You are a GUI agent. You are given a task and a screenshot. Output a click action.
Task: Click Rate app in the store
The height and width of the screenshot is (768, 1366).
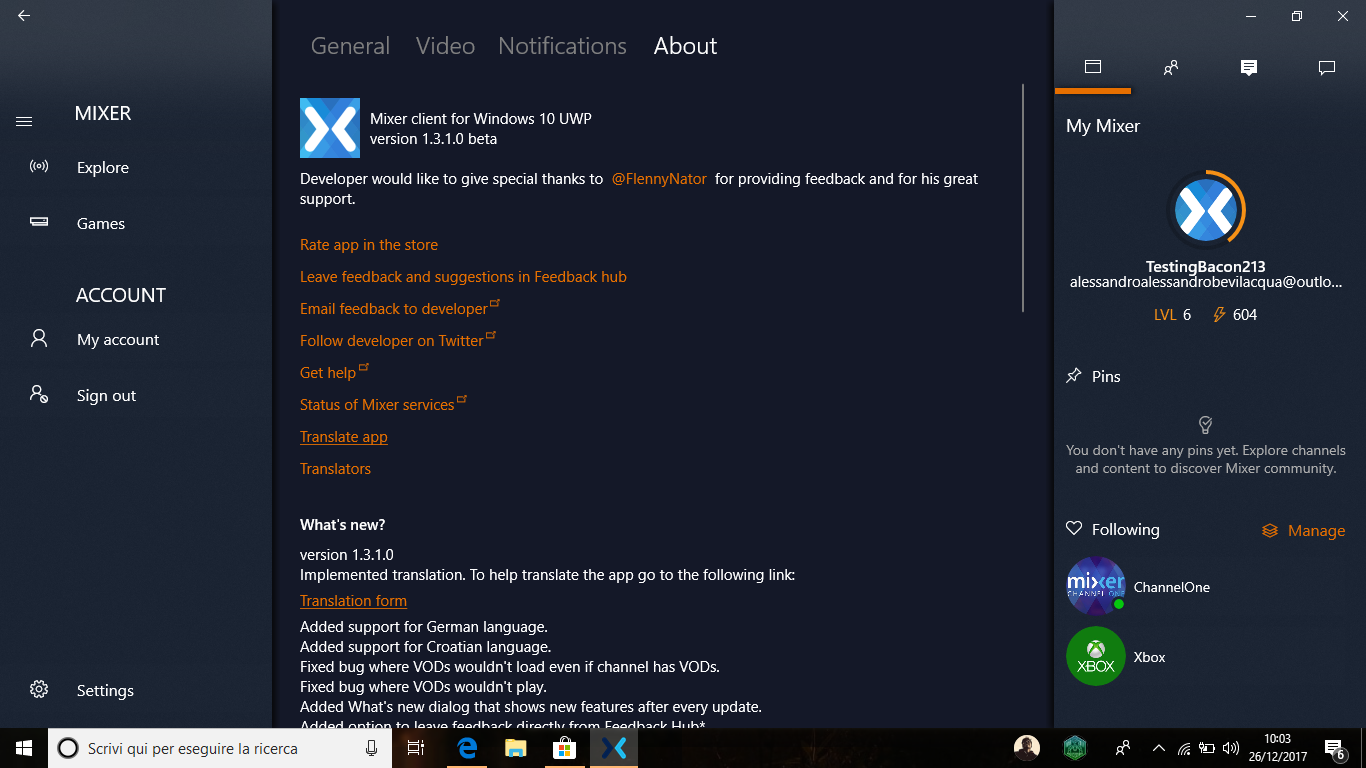[x=369, y=245]
